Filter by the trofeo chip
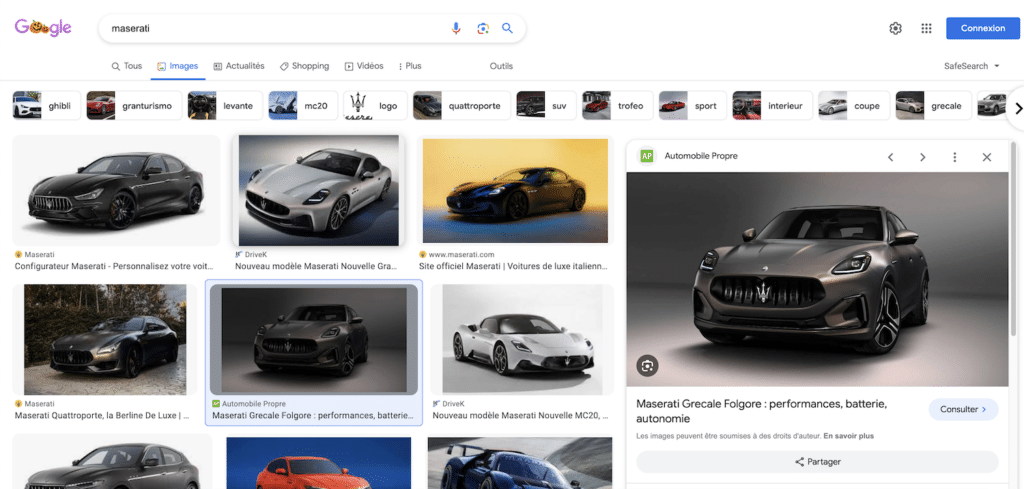 coord(617,106)
